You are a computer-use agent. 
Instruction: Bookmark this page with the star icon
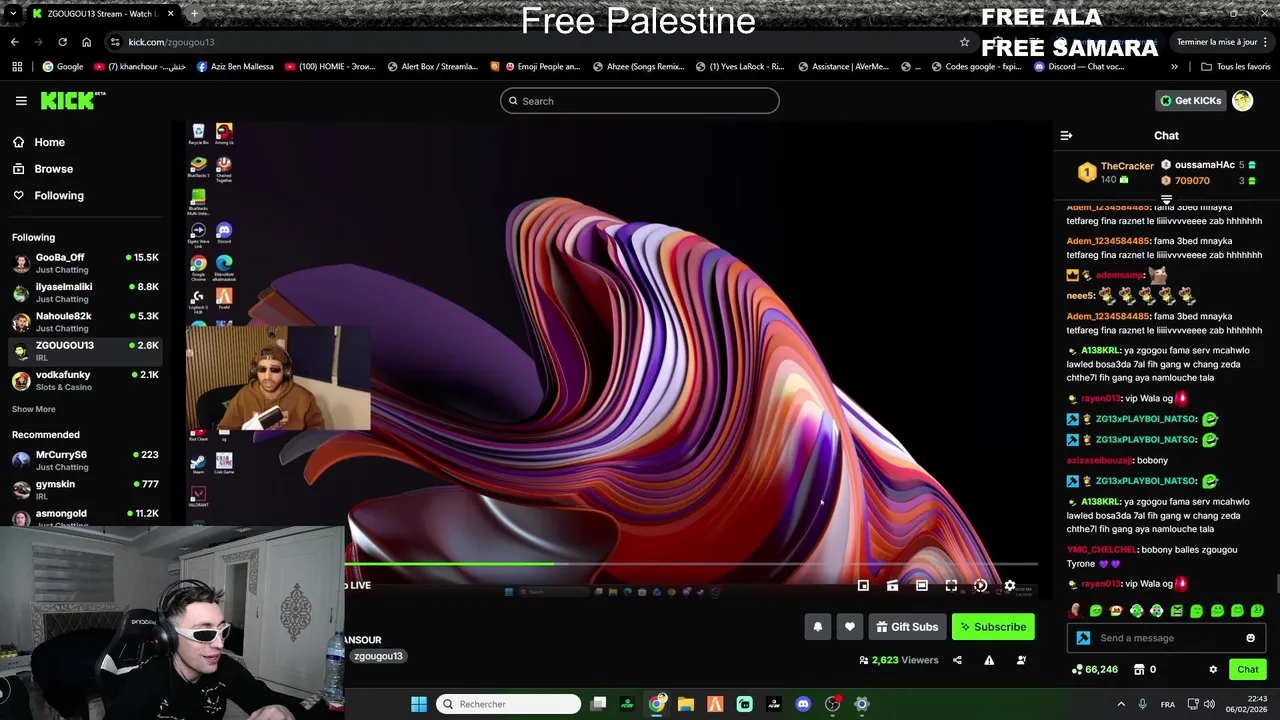pos(964,42)
